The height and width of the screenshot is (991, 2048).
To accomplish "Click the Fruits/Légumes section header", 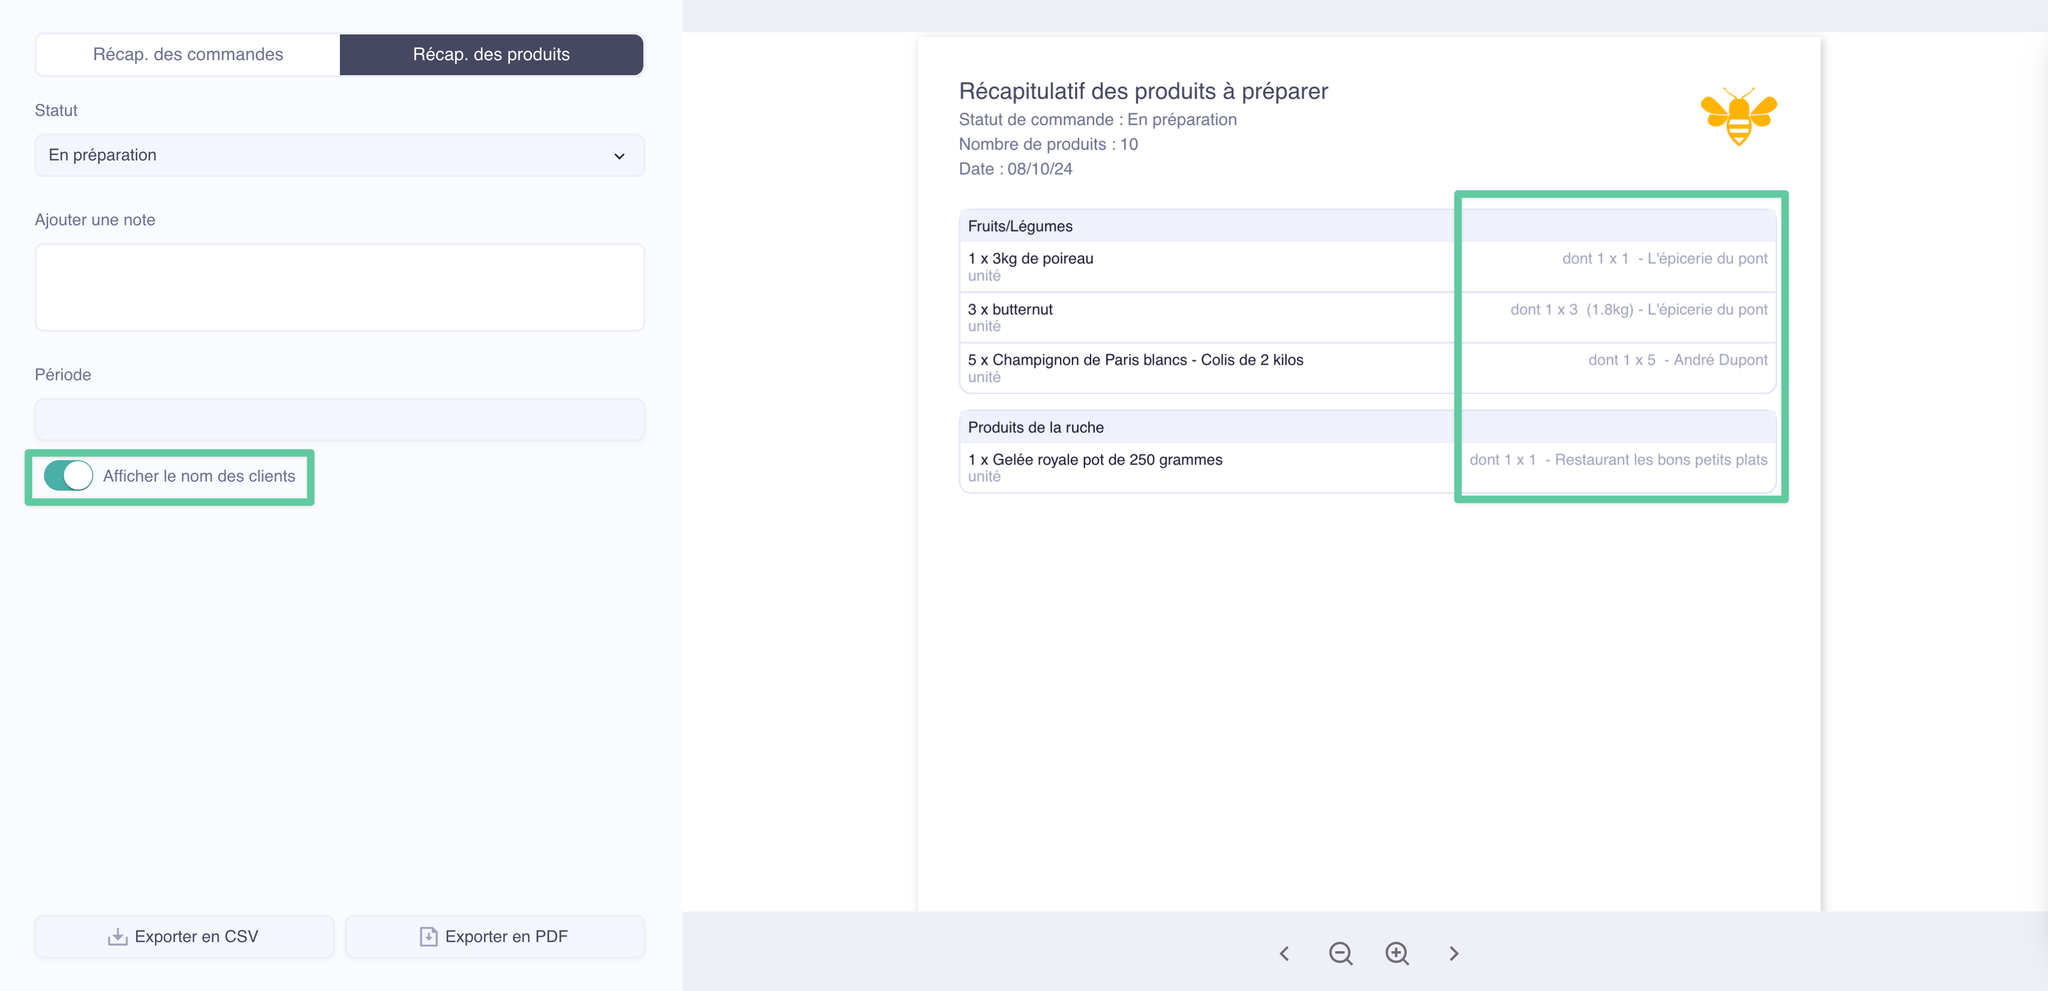I will point(1020,227).
